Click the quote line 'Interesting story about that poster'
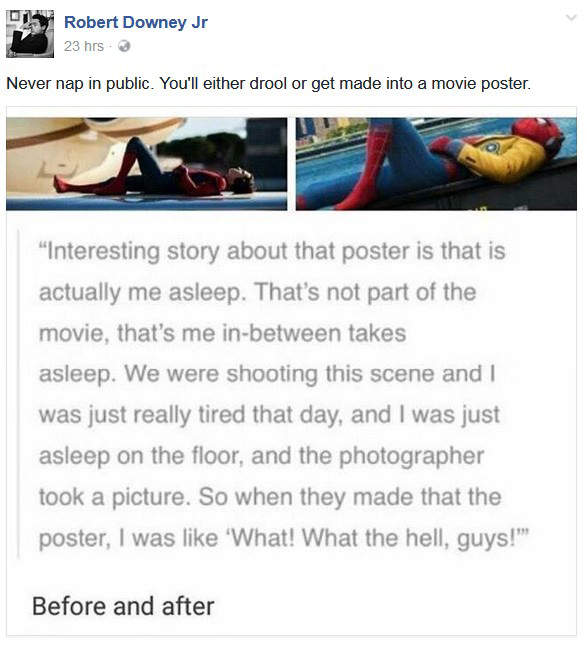The width and height of the screenshot is (587, 661). pyautogui.click(x=272, y=252)
